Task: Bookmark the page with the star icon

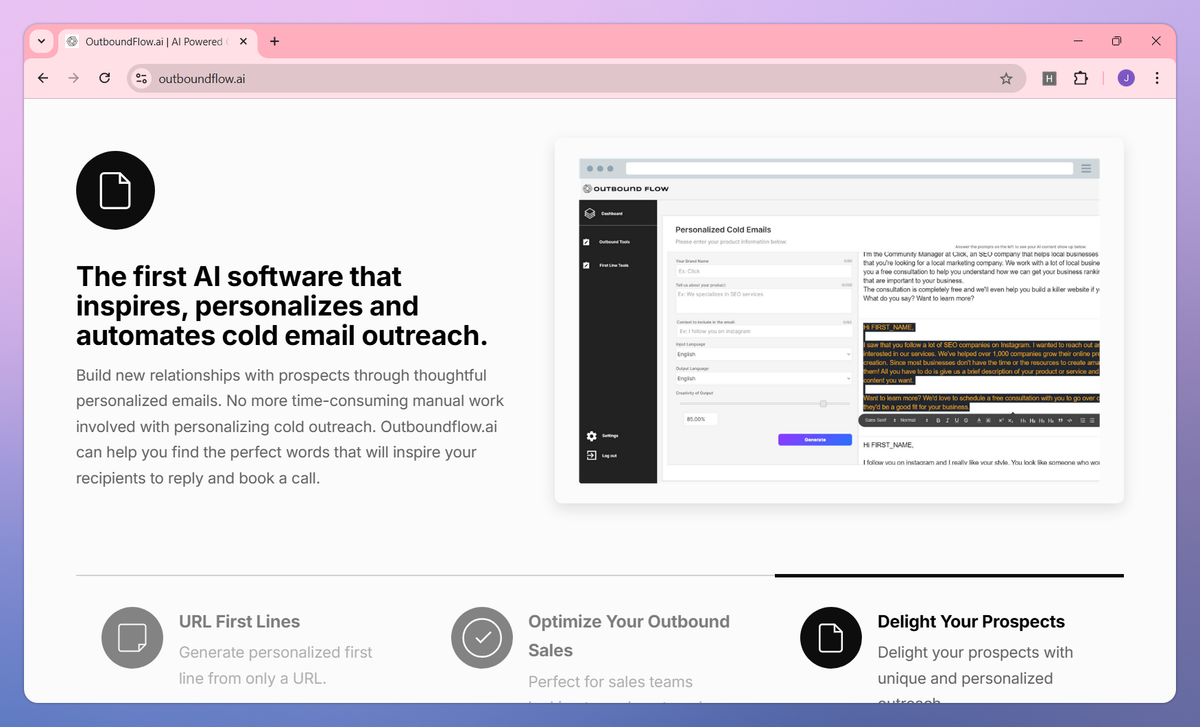Action: 1006,78
